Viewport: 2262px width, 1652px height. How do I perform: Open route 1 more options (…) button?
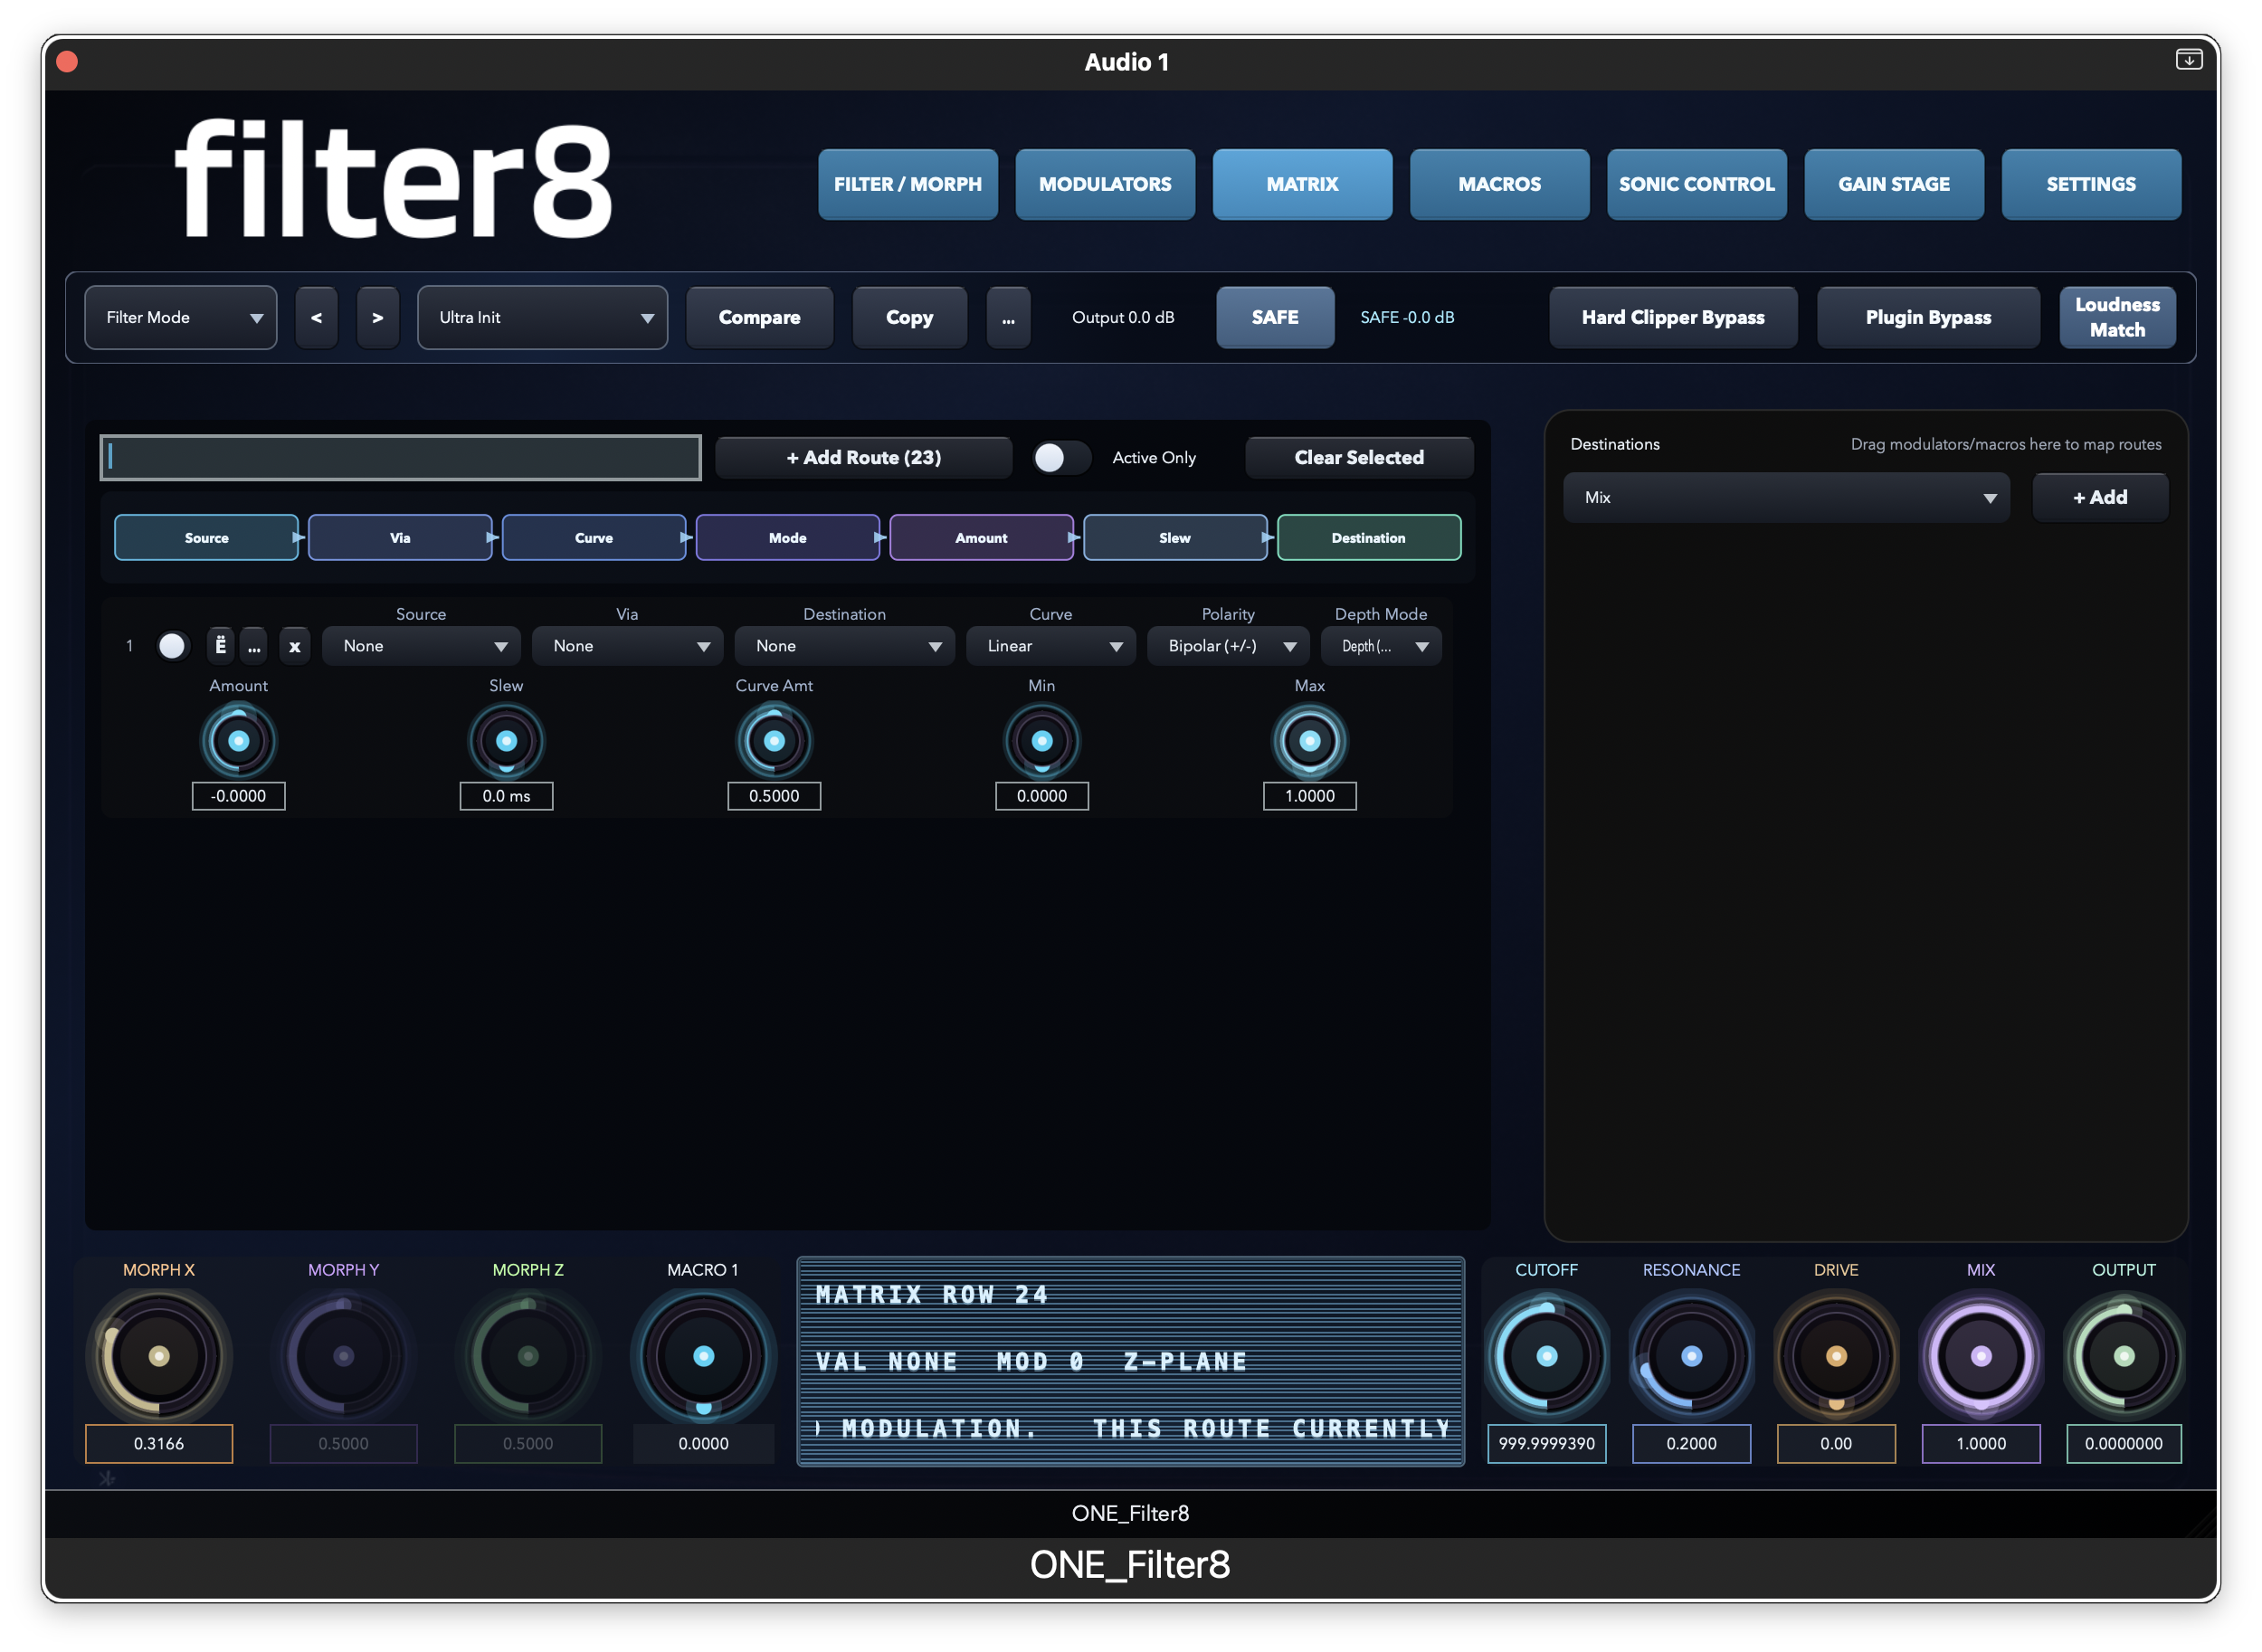254,646
